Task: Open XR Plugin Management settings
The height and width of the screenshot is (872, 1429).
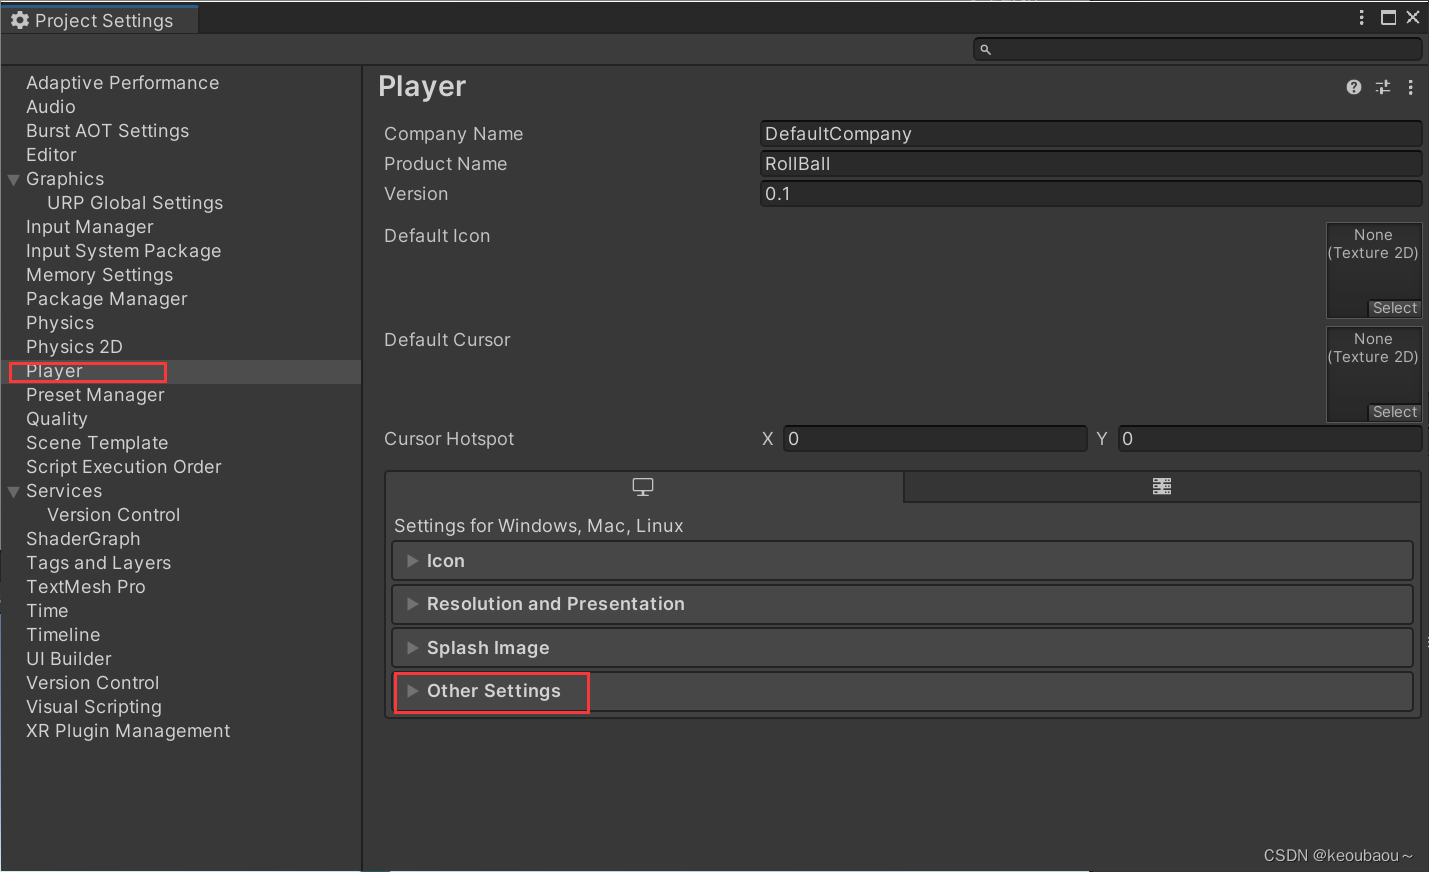Action: click(x=128, y=730)
